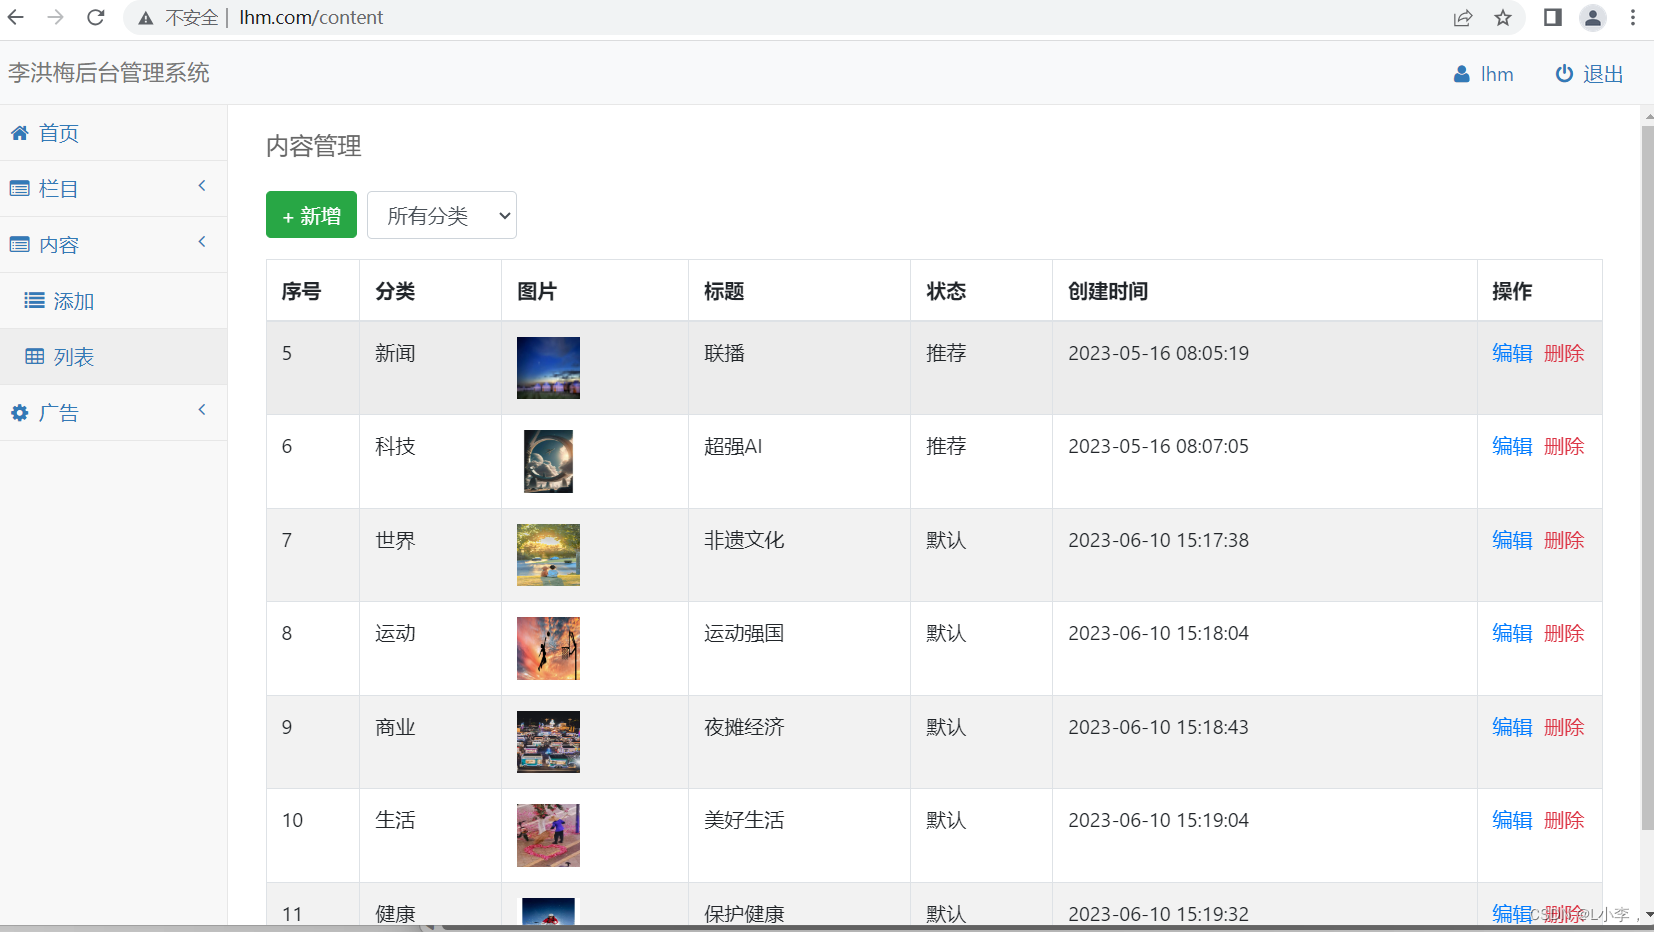Click the browser bookmark star
Screen dimensions: 1654x932
pyautogui.click(x=1504, y=17)
